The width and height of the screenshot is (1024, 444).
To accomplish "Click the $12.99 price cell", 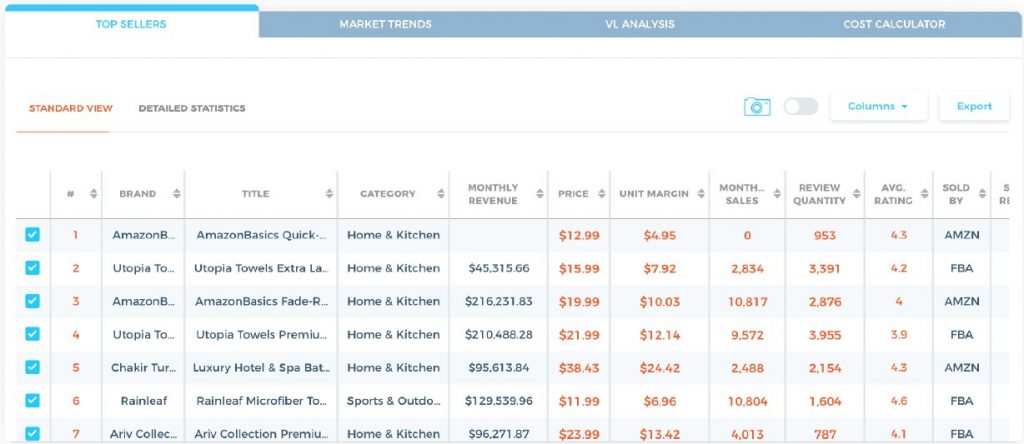I will pyautogui.click(x=579, y=235).
